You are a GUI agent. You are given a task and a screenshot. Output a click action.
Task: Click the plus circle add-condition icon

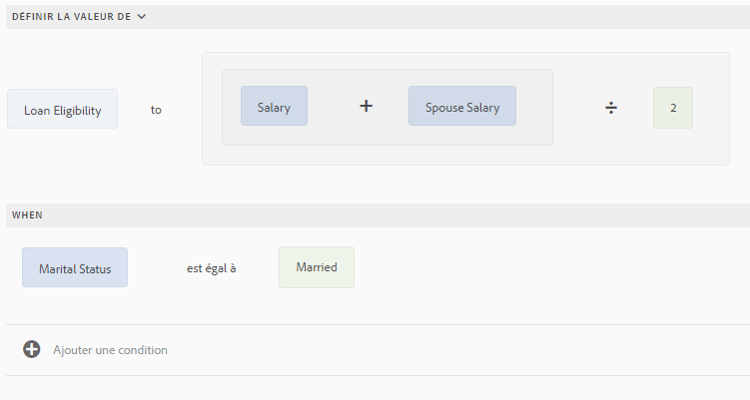(x=32, y=350)
